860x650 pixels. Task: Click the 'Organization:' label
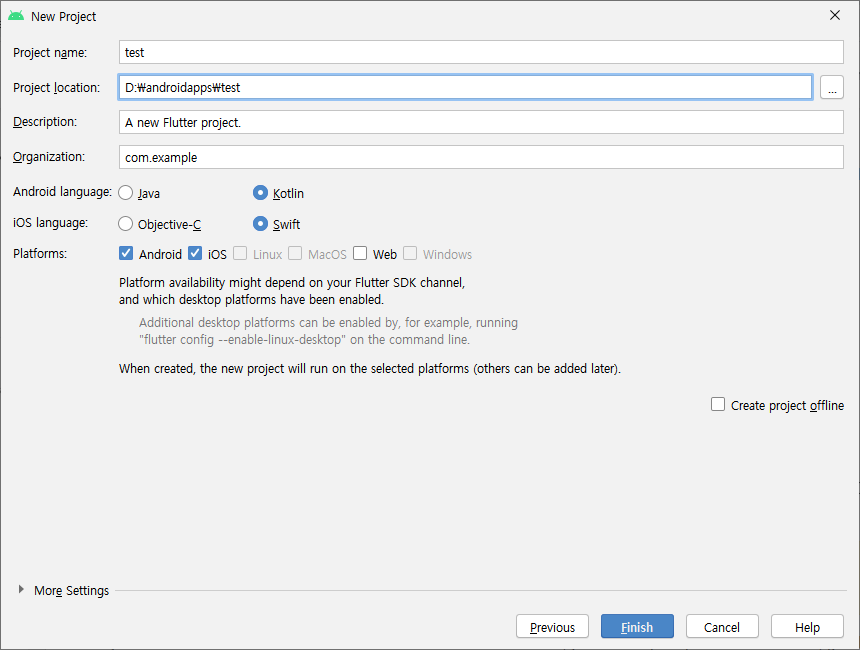pos(49,157)
